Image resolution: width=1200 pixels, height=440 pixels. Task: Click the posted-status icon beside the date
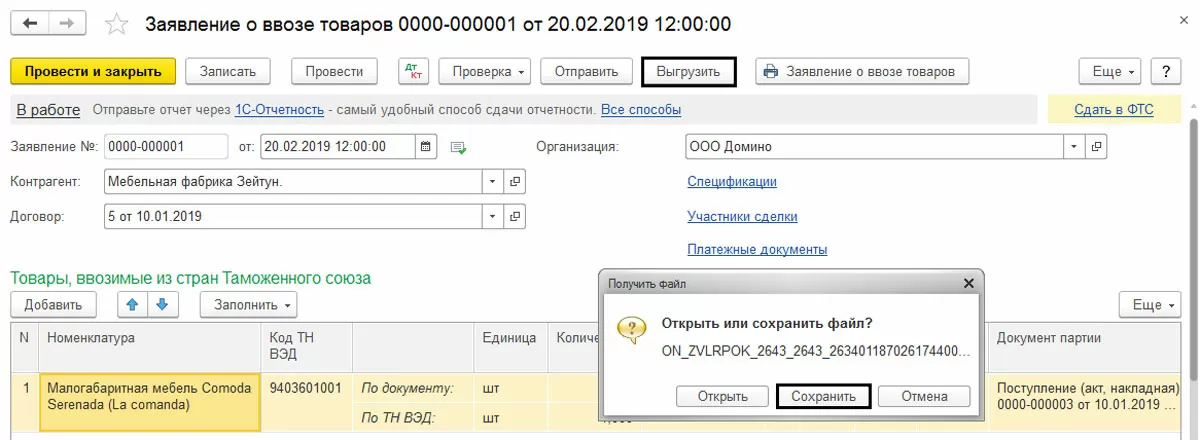(x=458, y=148)
